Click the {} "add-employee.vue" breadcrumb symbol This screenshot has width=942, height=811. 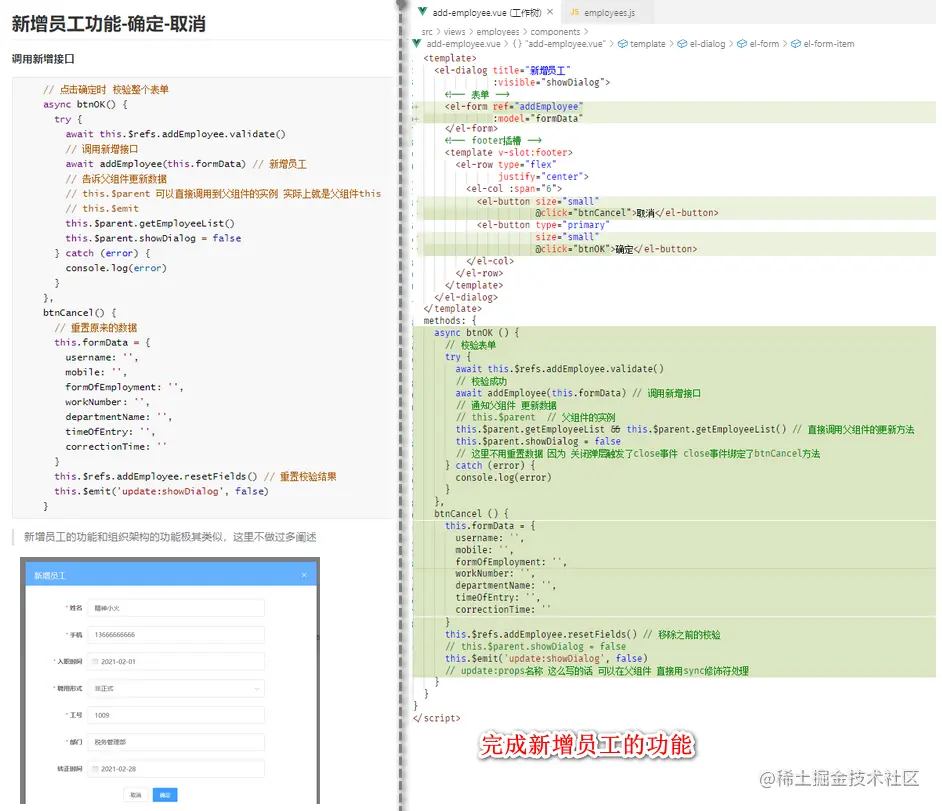point(559,44)
